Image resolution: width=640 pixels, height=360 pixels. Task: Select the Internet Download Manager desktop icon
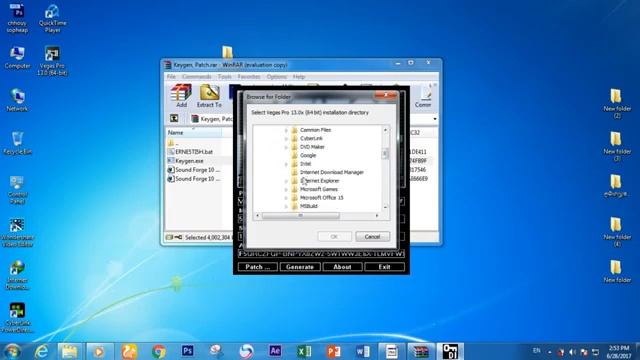point(17,276)
